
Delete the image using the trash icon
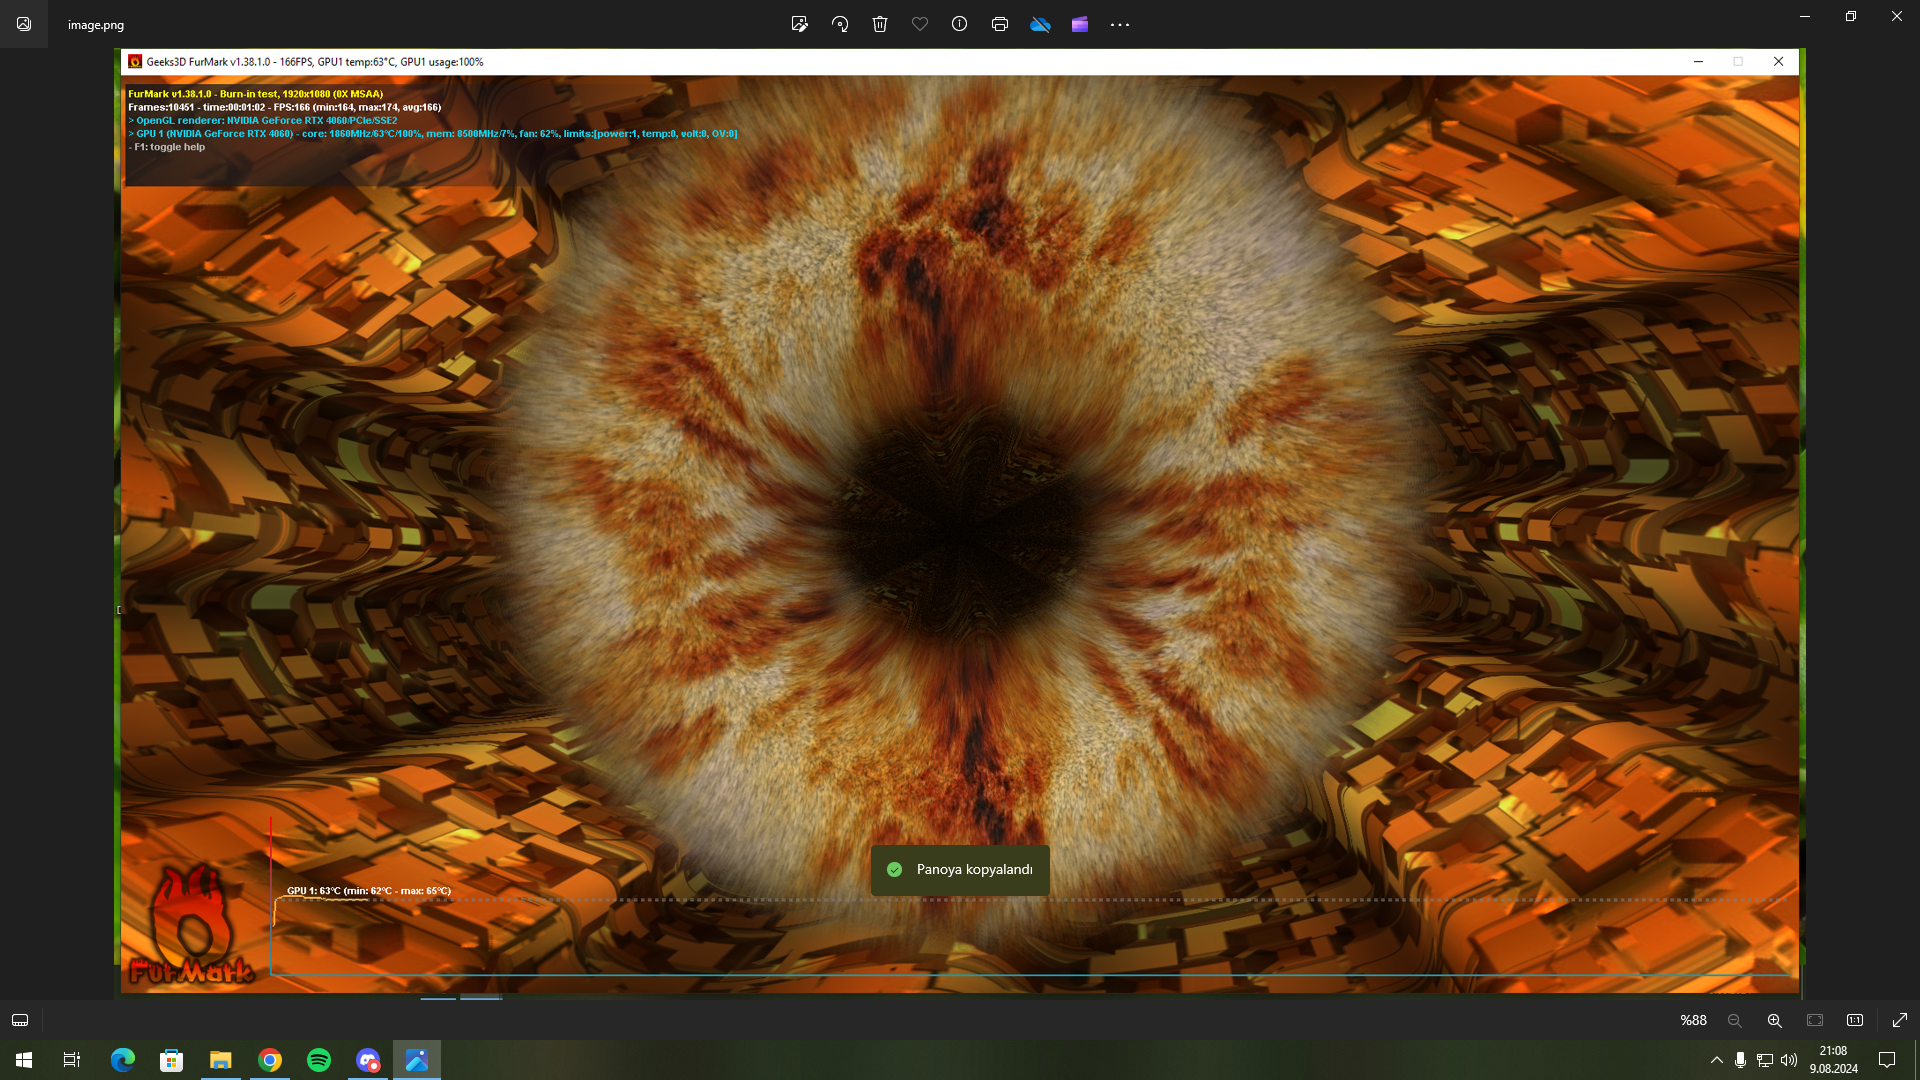[x=880, y=24]
